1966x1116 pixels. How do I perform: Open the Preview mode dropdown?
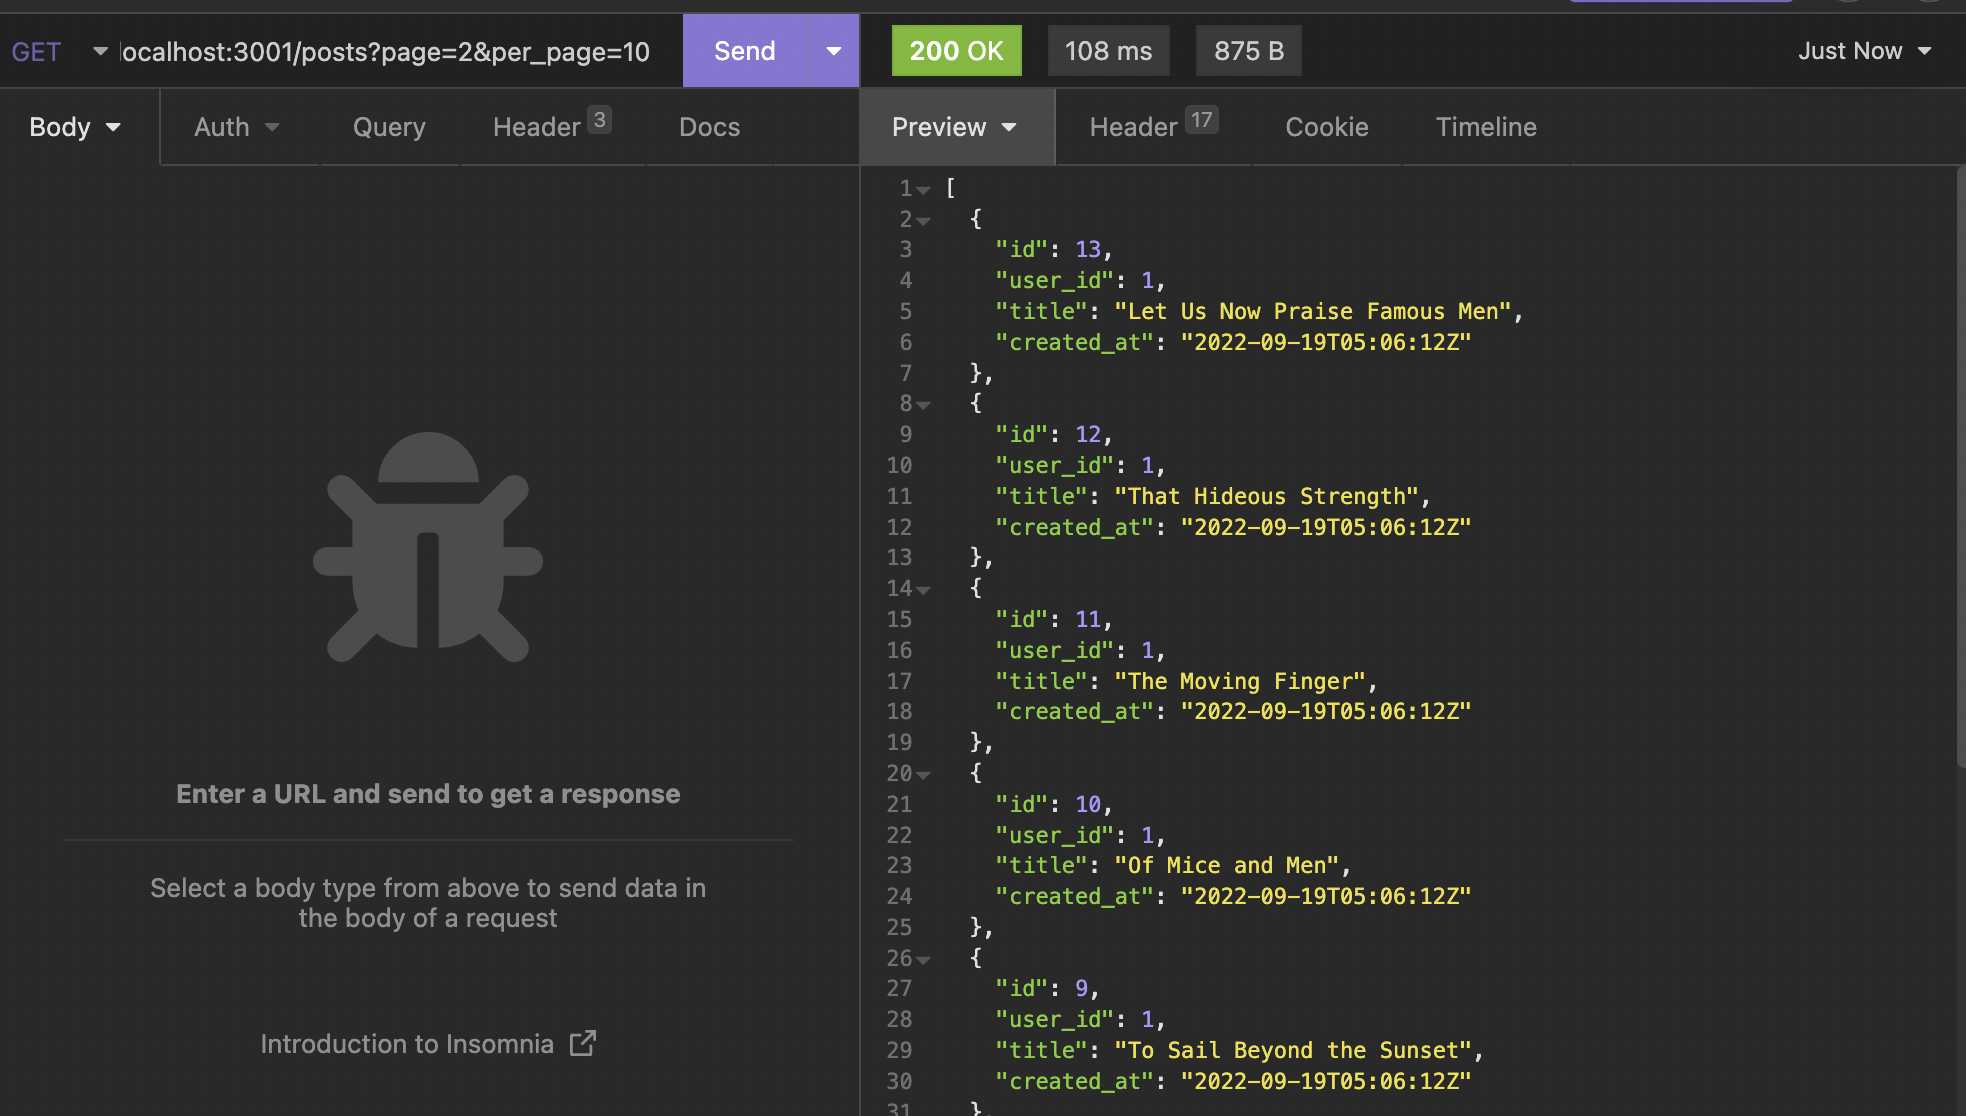point(954,127)
